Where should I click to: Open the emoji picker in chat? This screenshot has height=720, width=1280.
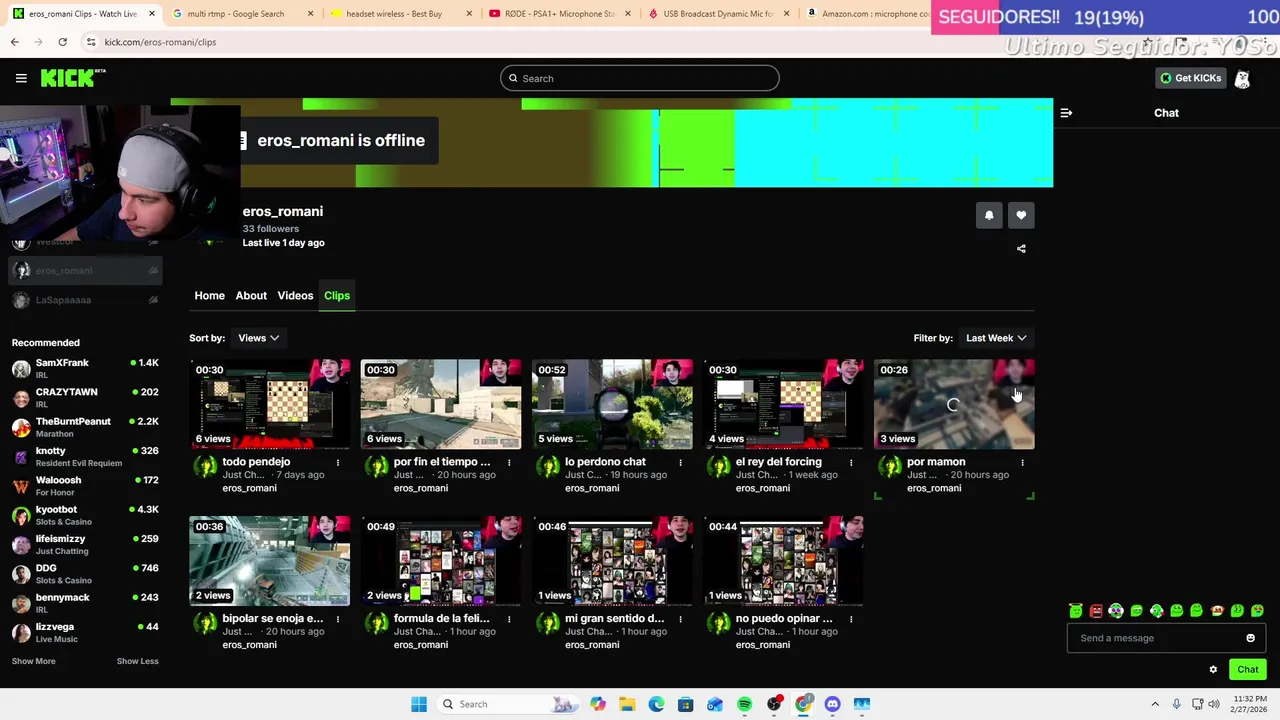coord(1250,638)
